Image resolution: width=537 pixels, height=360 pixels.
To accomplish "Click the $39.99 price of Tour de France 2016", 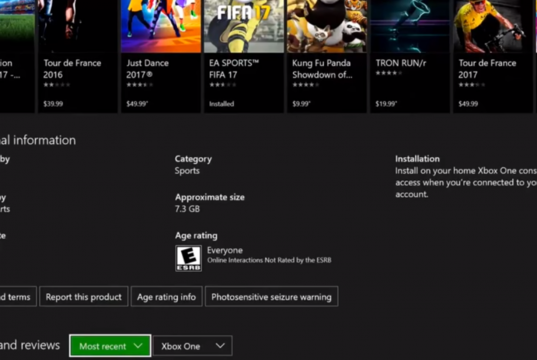I will click(53, 104).
